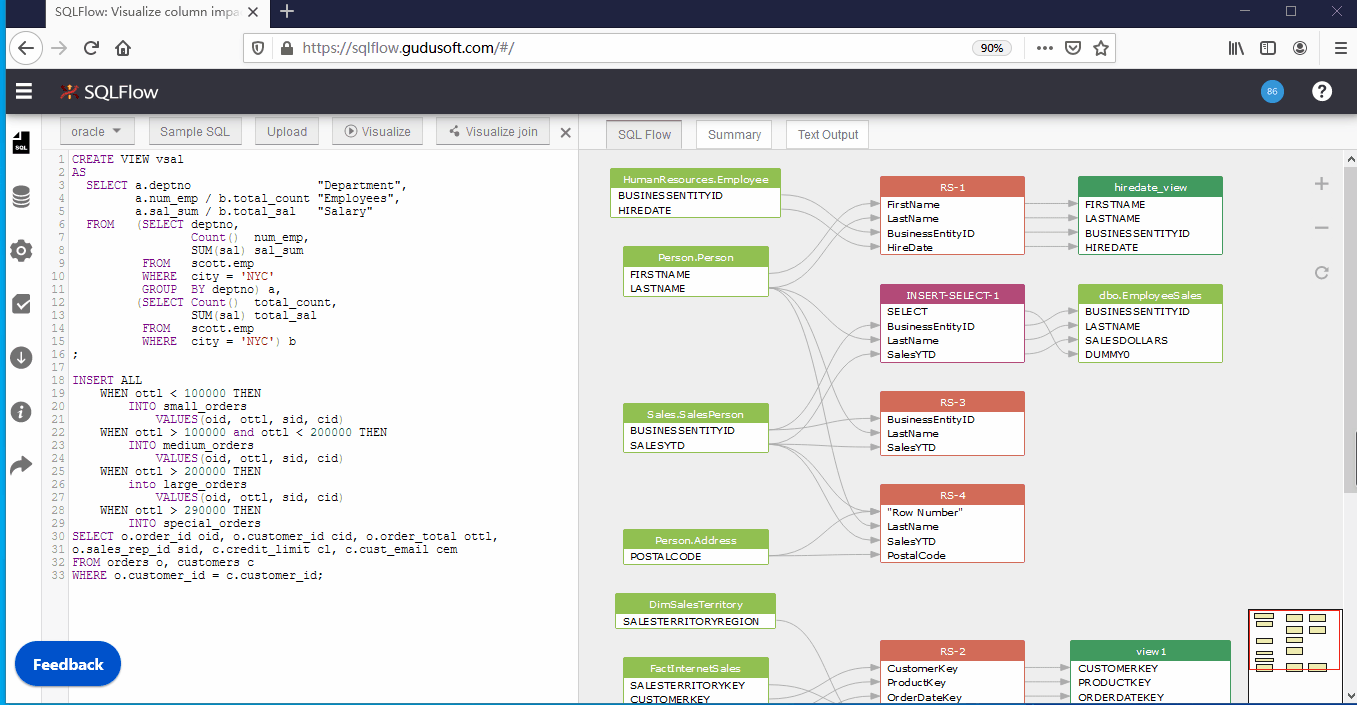Click the tasks checkmark icon in the sidebar
1357x705 pixels.
pos(20,305)
